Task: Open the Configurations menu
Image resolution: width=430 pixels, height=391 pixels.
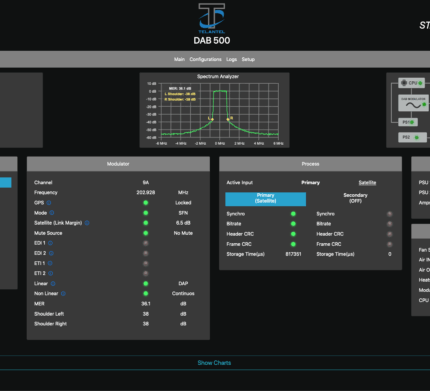Action: [x=205, y=59]
